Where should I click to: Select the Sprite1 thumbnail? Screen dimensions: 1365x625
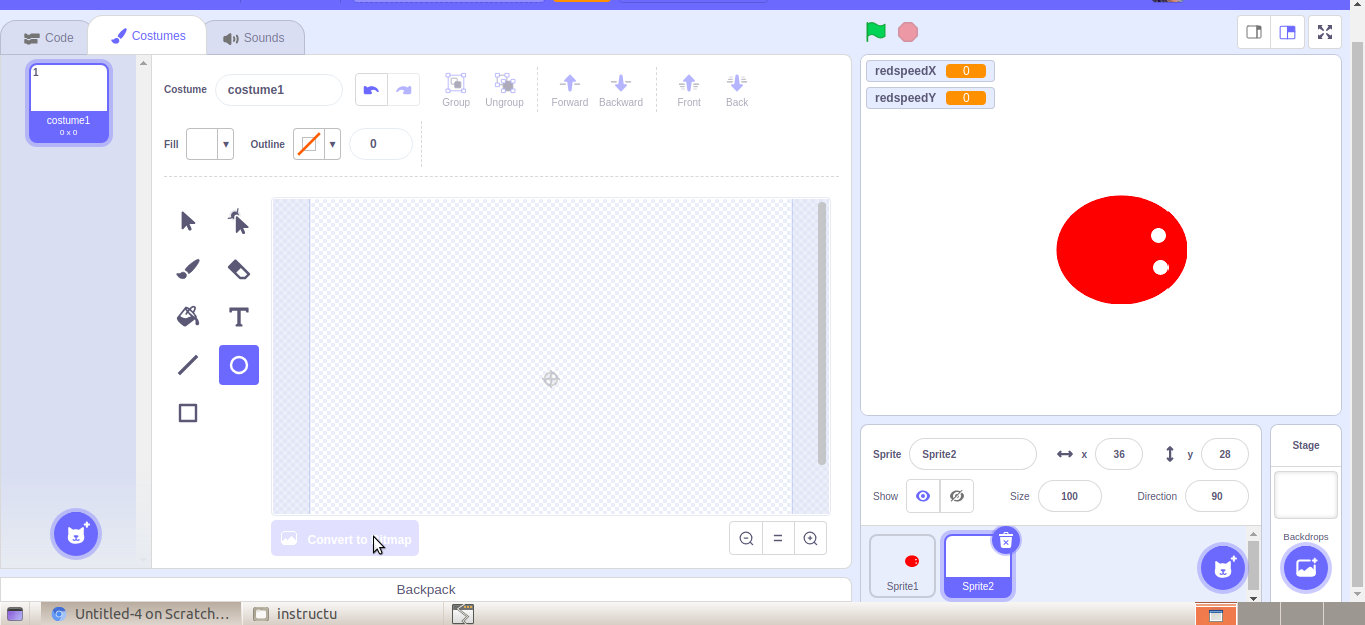point(902,565)
